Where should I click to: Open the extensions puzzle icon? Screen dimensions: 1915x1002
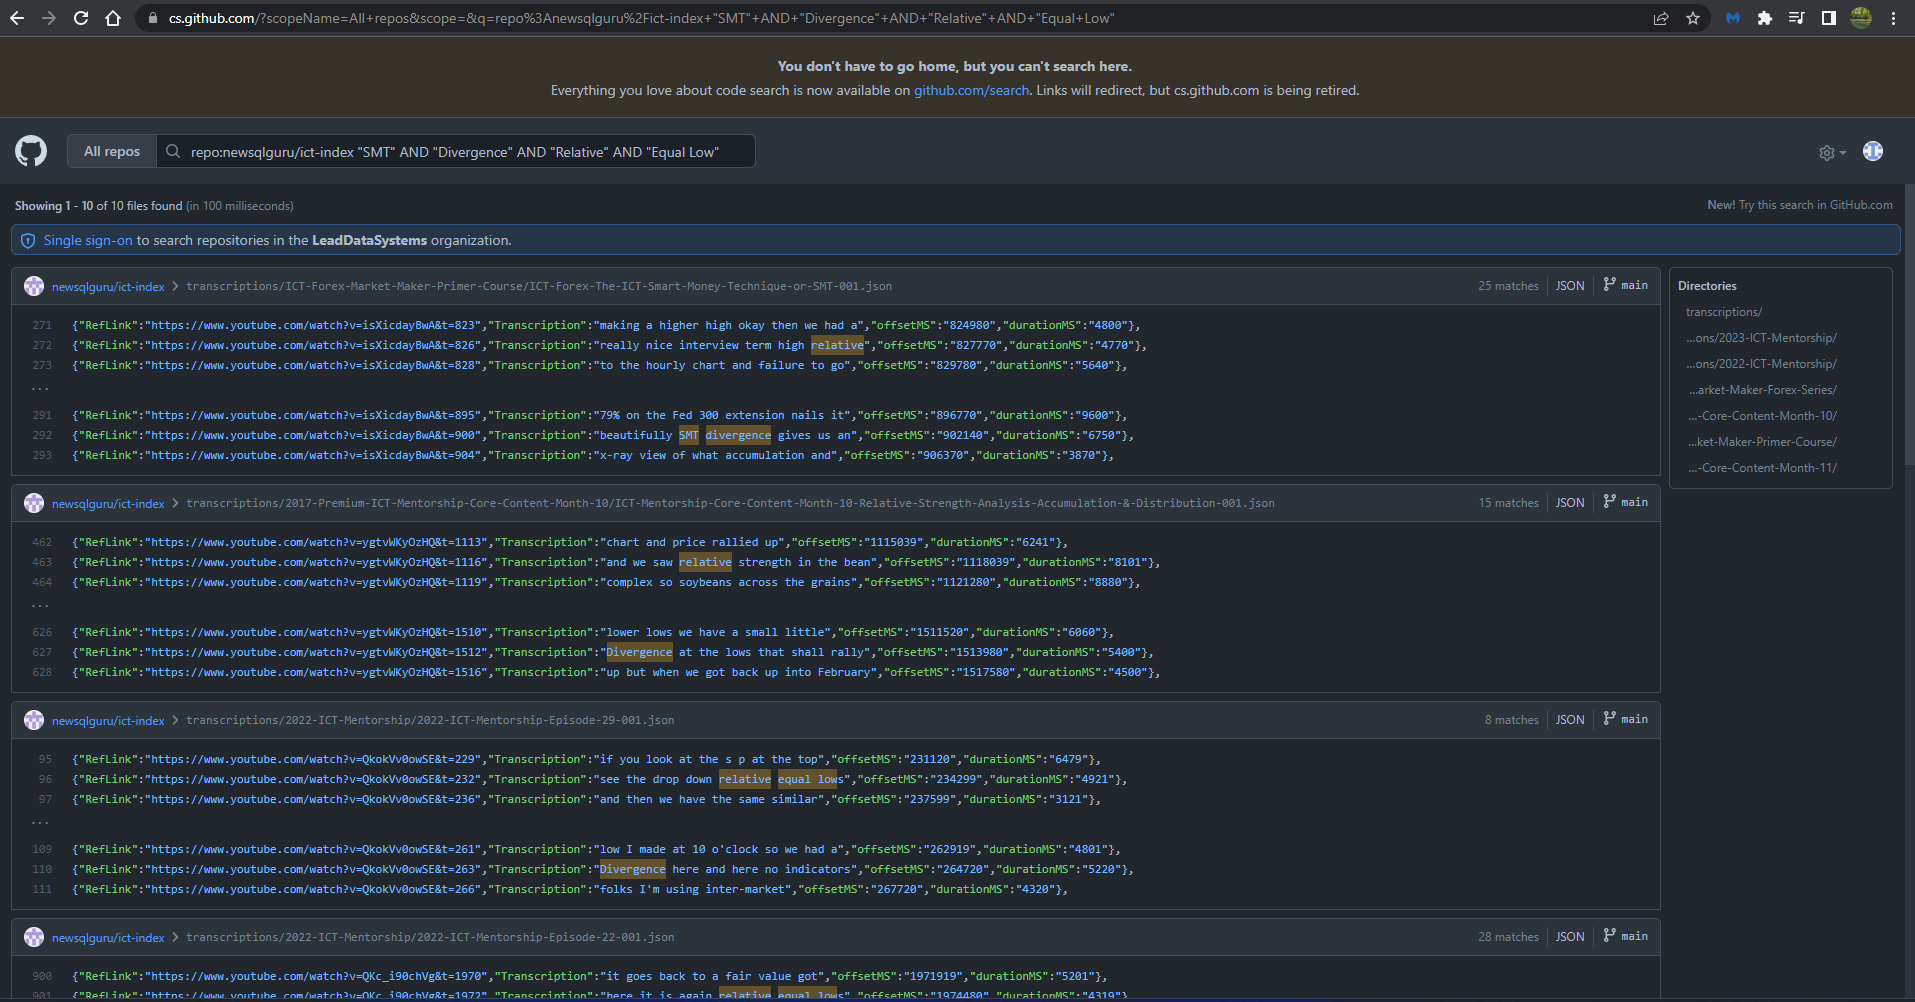click(1765, 18)
